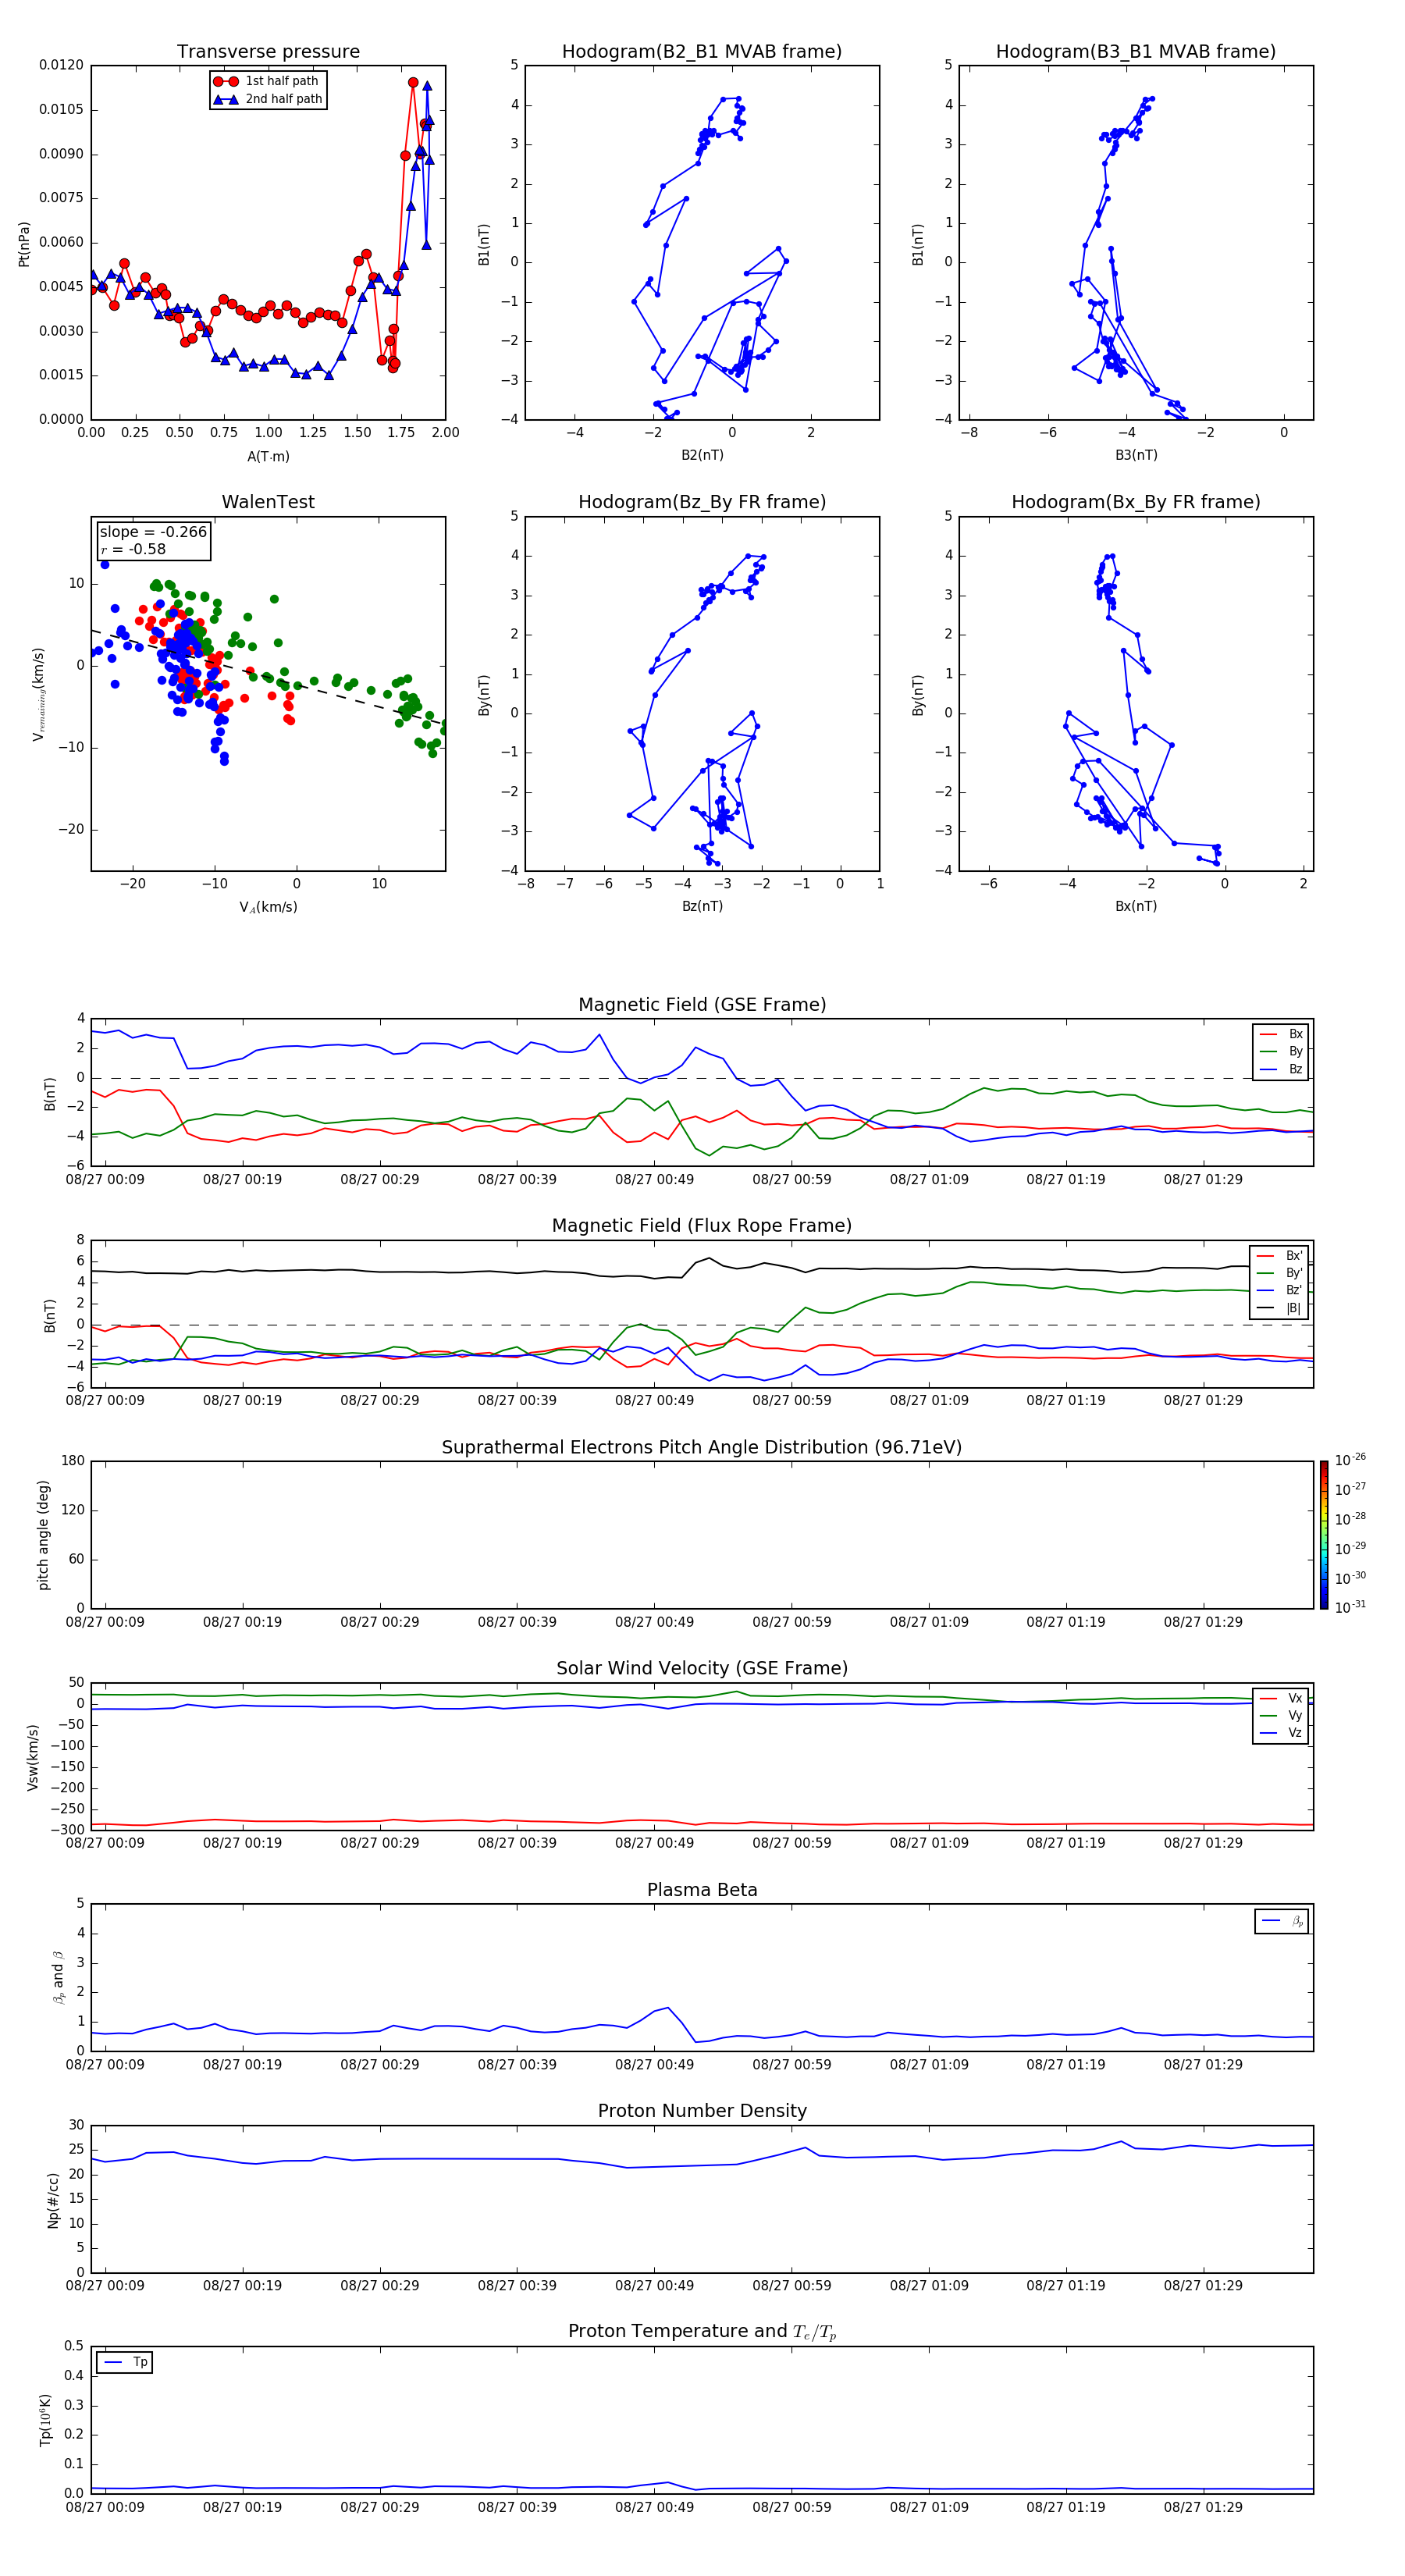Click the 'Plasma Beta' plot title
The width and height of the screenshot is (1405, 2576).
click(702, 1891)
